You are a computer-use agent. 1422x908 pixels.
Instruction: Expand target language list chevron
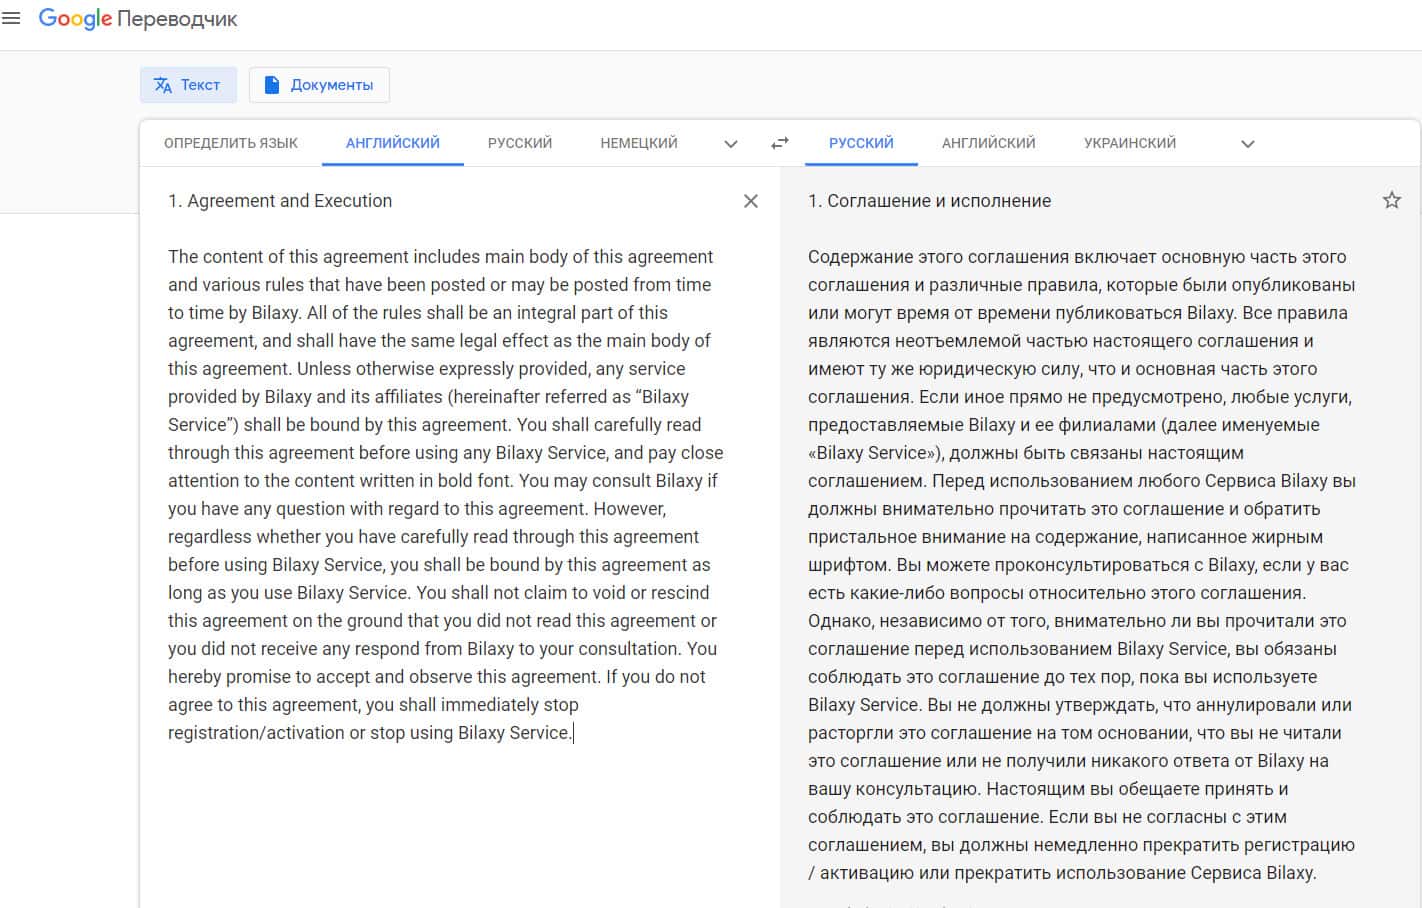1248,144
